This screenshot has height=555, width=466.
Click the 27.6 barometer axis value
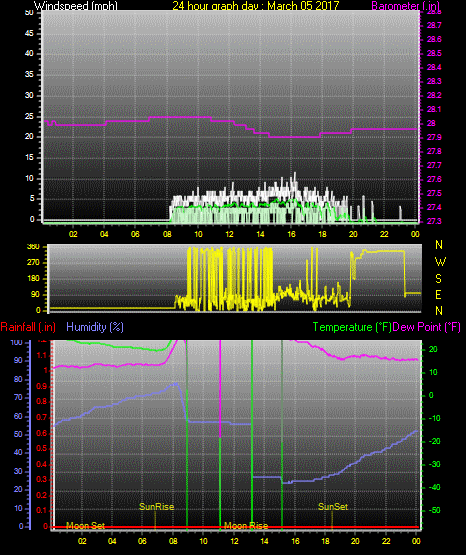[x=434, y=179]
